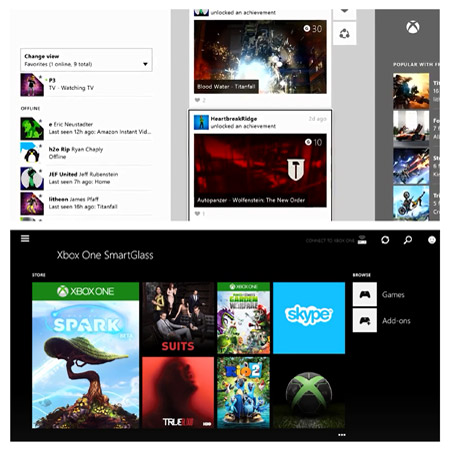Select litheon James Pfaff row text
This screenshot has width=450, height=450.
[x=83, y=203]
